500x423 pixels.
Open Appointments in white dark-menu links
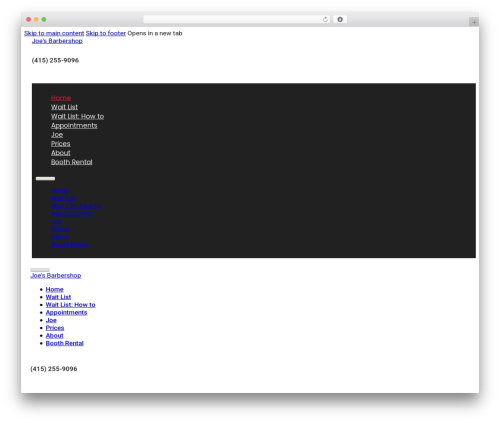[x=74, y=126]
